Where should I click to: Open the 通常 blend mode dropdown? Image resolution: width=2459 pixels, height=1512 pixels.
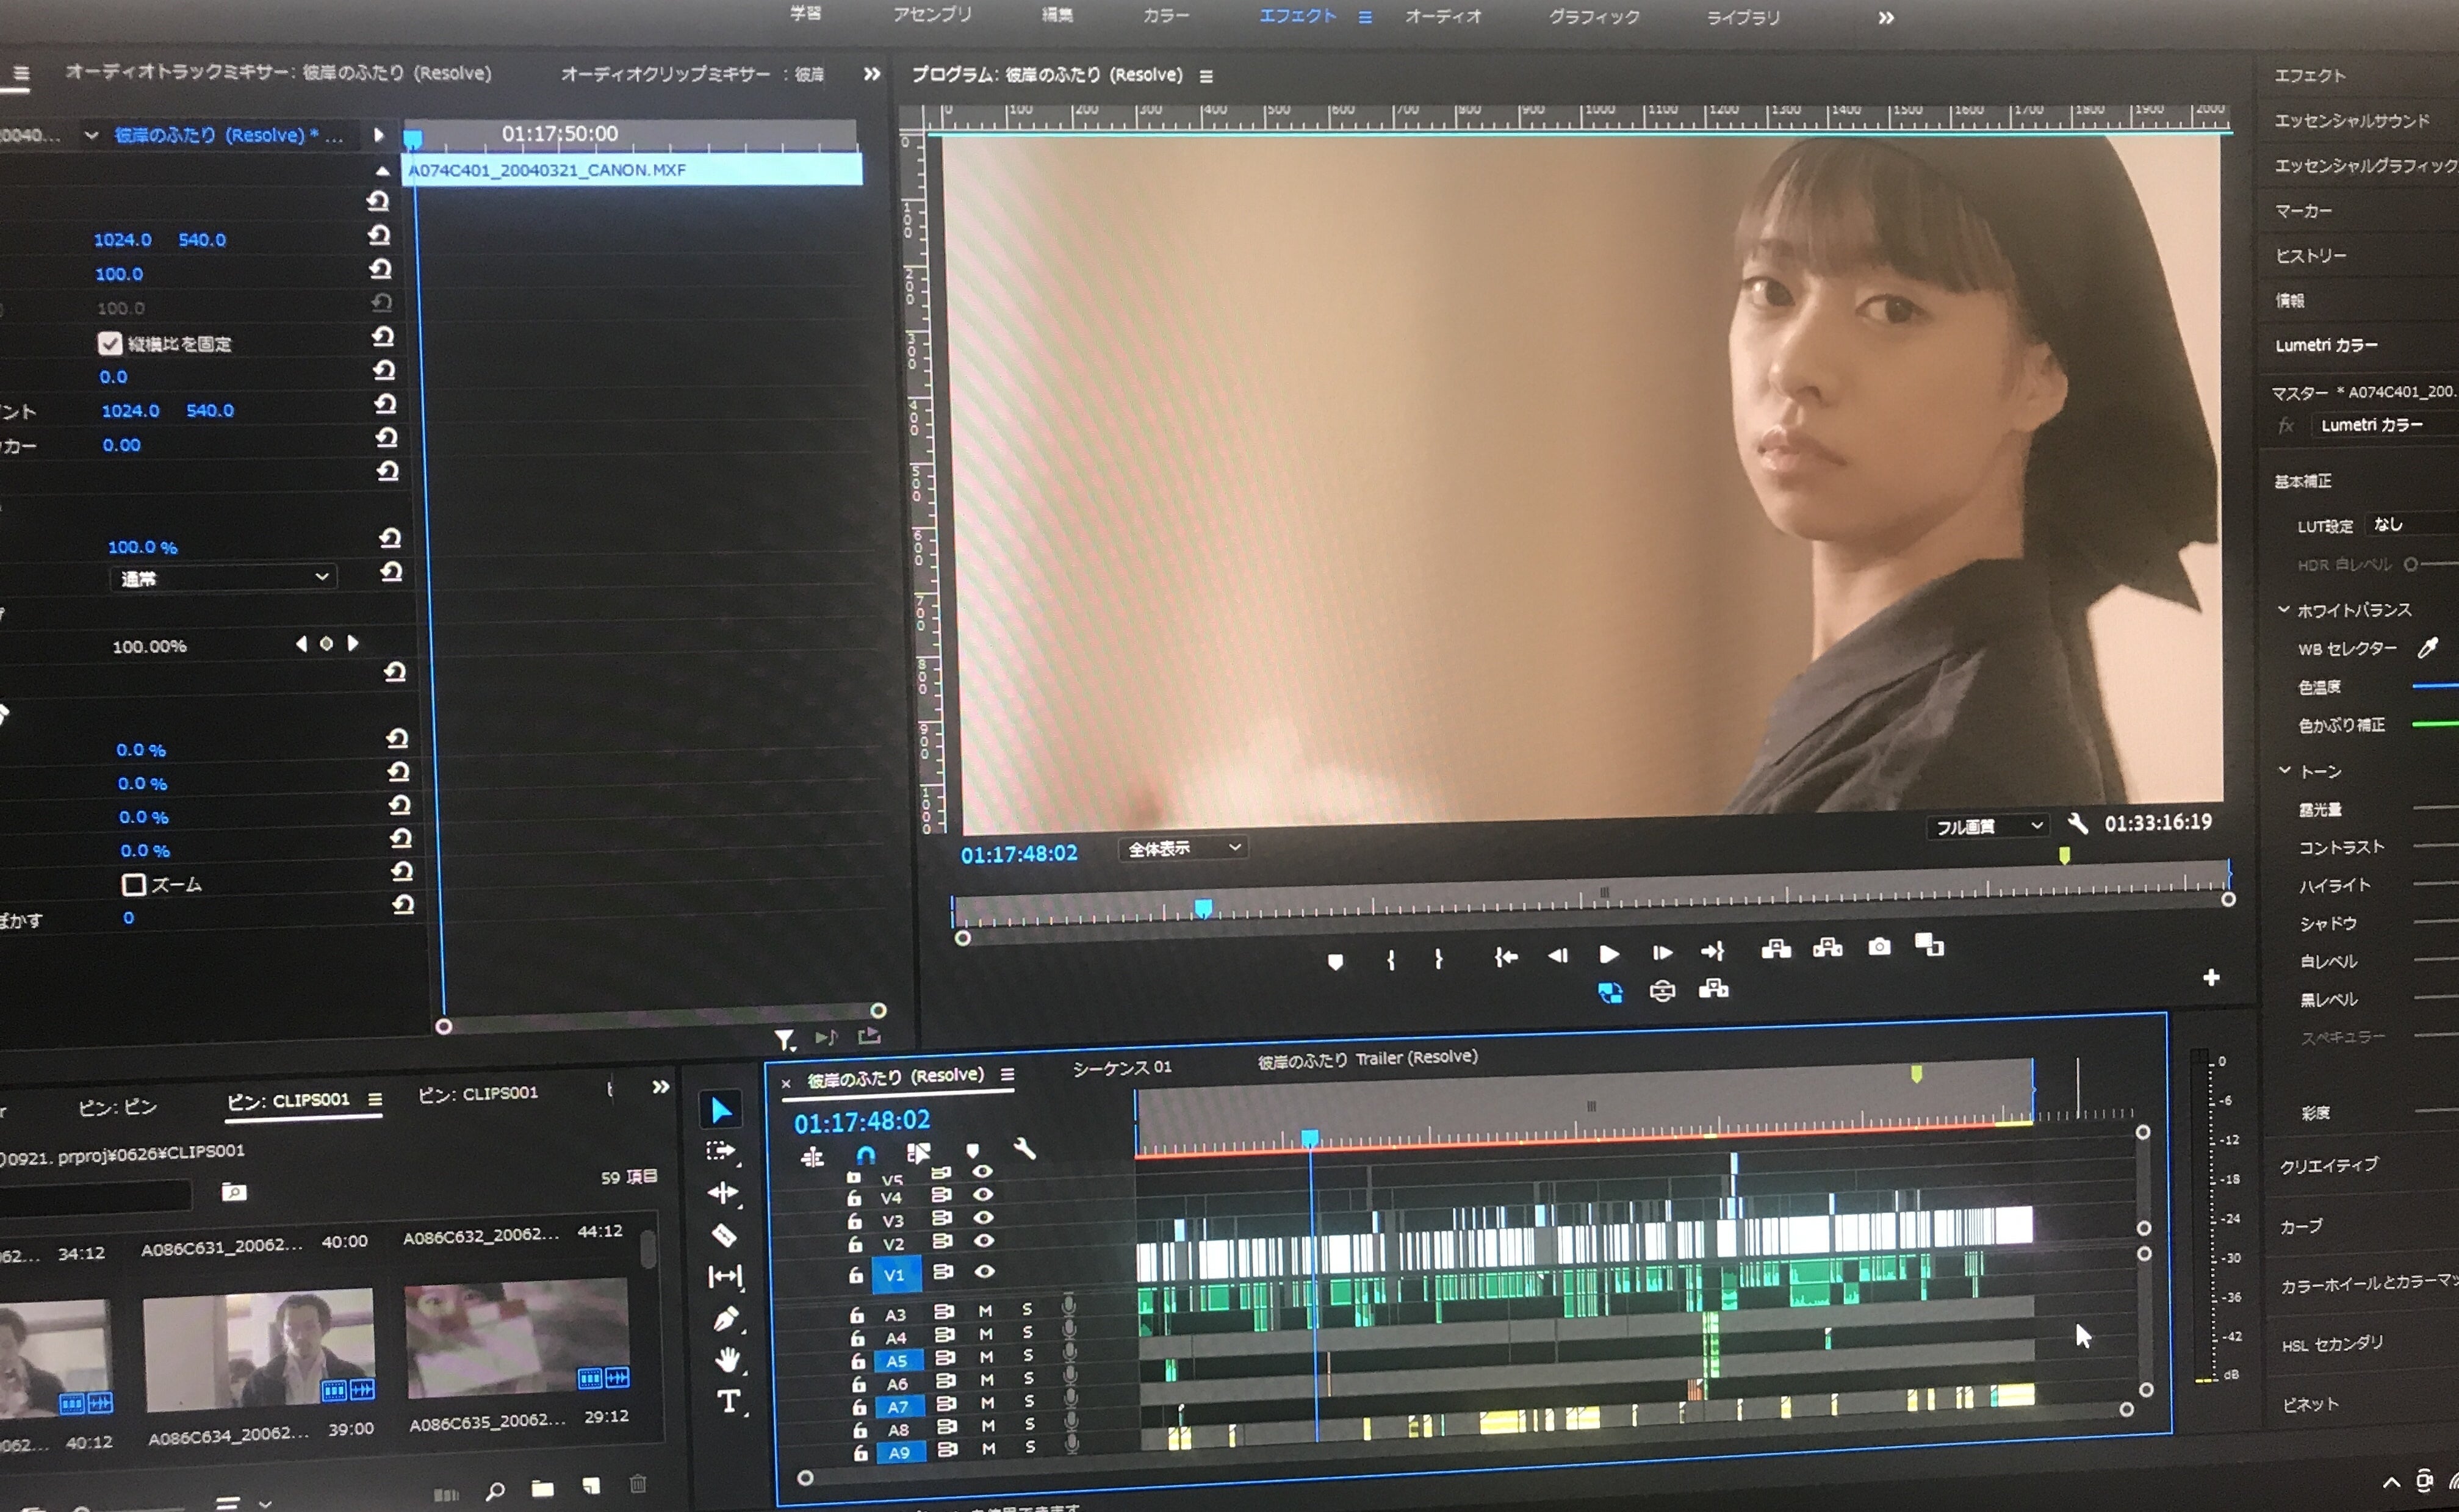(223, 577)
